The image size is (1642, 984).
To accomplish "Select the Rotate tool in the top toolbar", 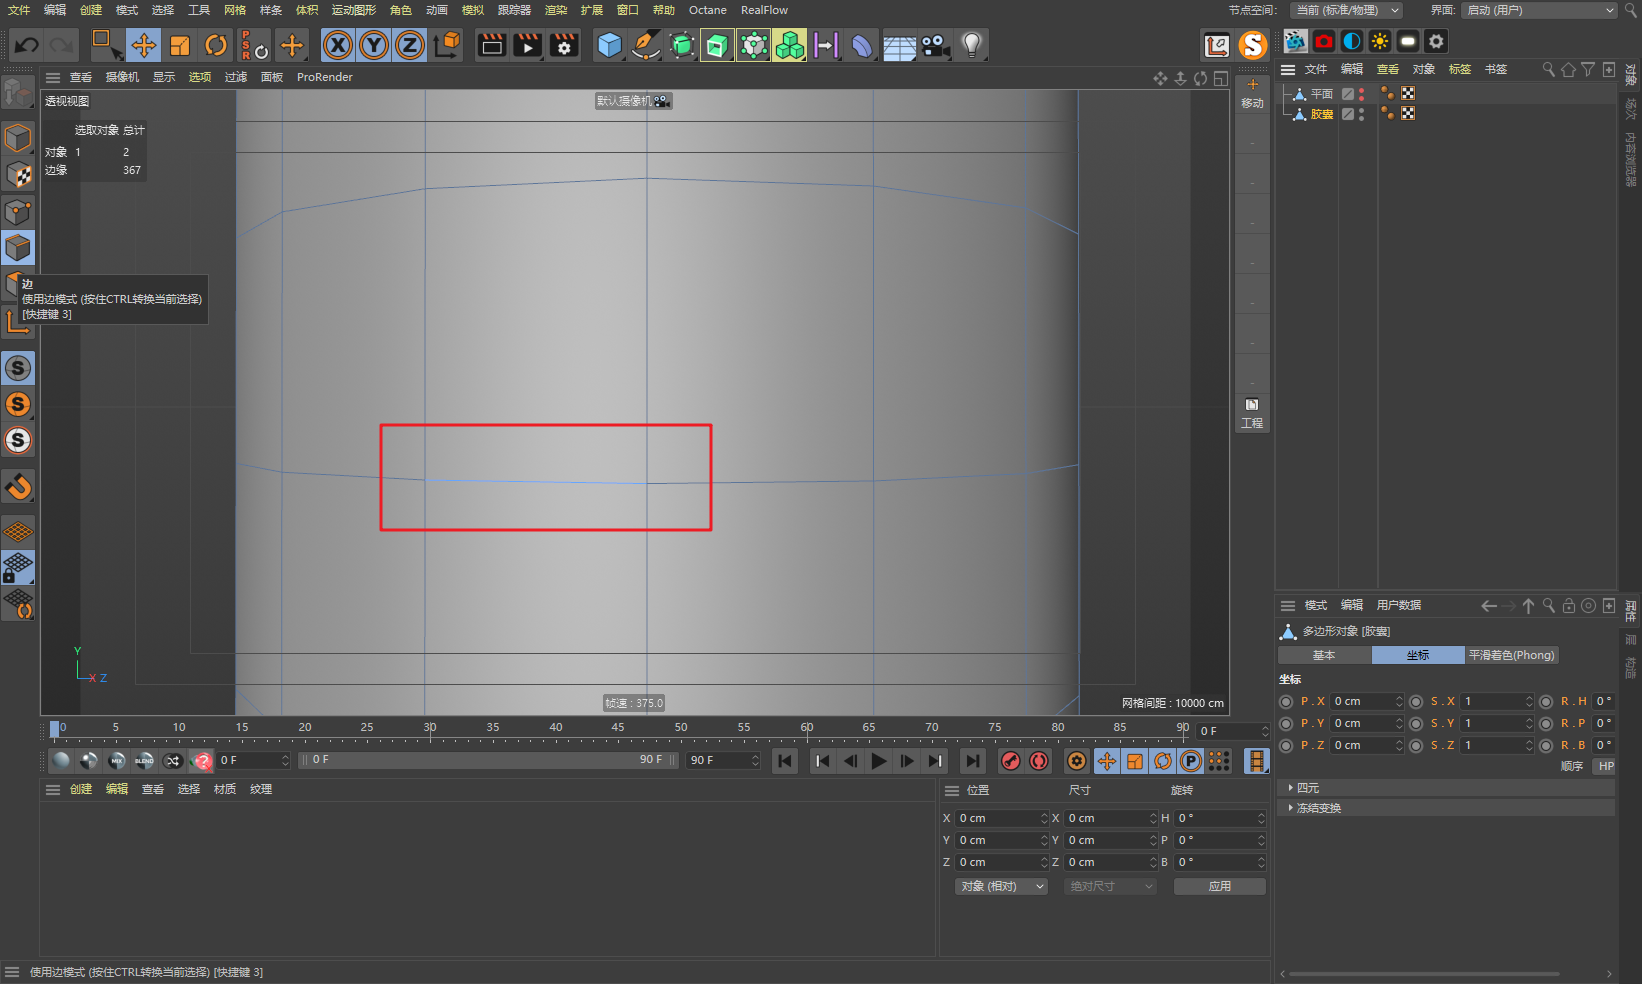I will [x=216, y=45].
